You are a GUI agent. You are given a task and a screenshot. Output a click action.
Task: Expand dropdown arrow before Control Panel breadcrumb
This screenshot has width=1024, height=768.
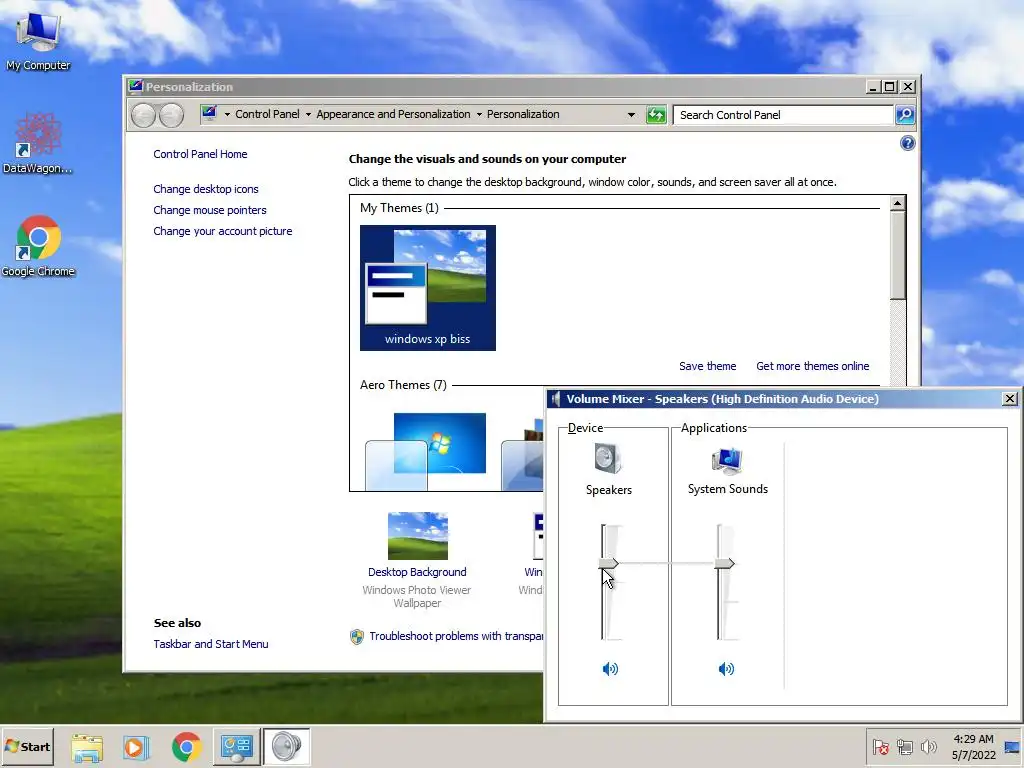point(227,114)
